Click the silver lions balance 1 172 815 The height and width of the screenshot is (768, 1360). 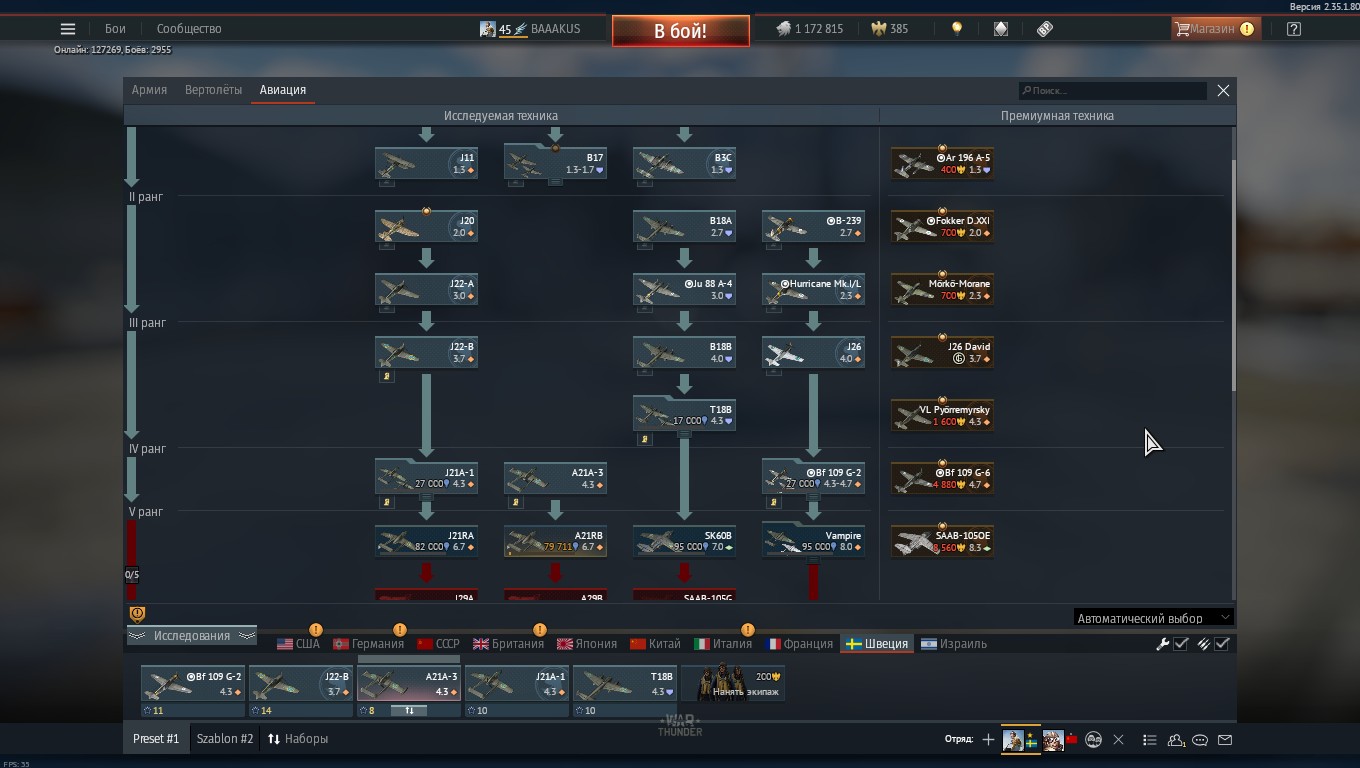point(810,29)
